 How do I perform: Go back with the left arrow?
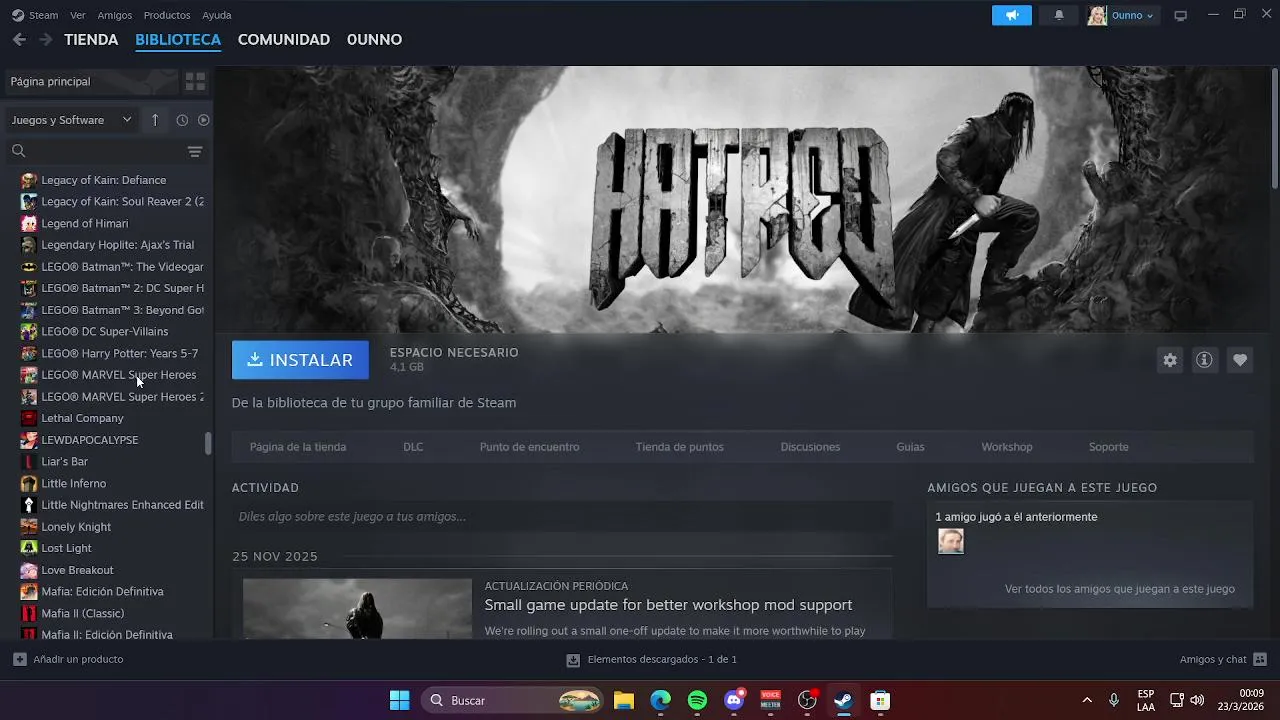tap(20, 40)
